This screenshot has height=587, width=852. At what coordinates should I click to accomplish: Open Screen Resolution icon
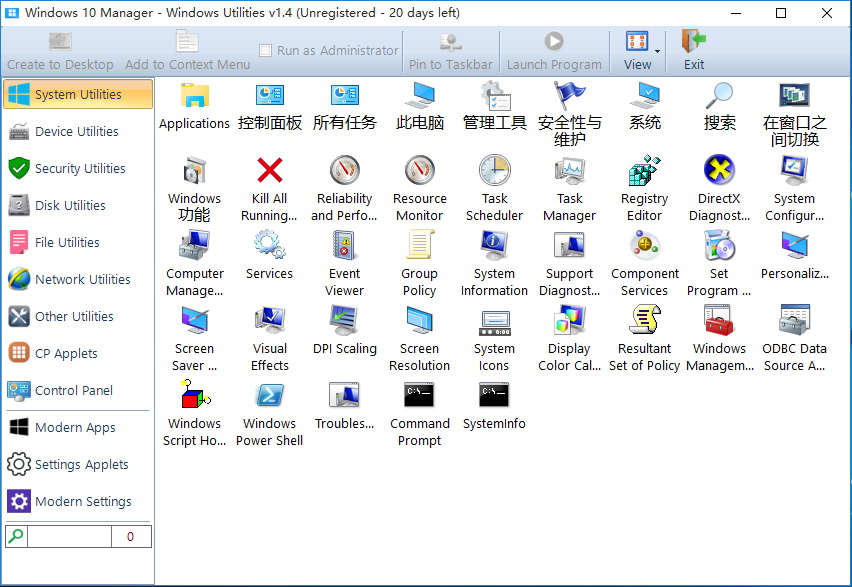click(x=419, y=320)
